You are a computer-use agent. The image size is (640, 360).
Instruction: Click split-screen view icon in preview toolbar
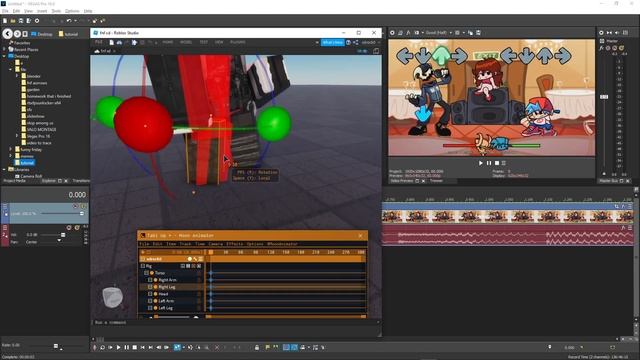(416, 33)
